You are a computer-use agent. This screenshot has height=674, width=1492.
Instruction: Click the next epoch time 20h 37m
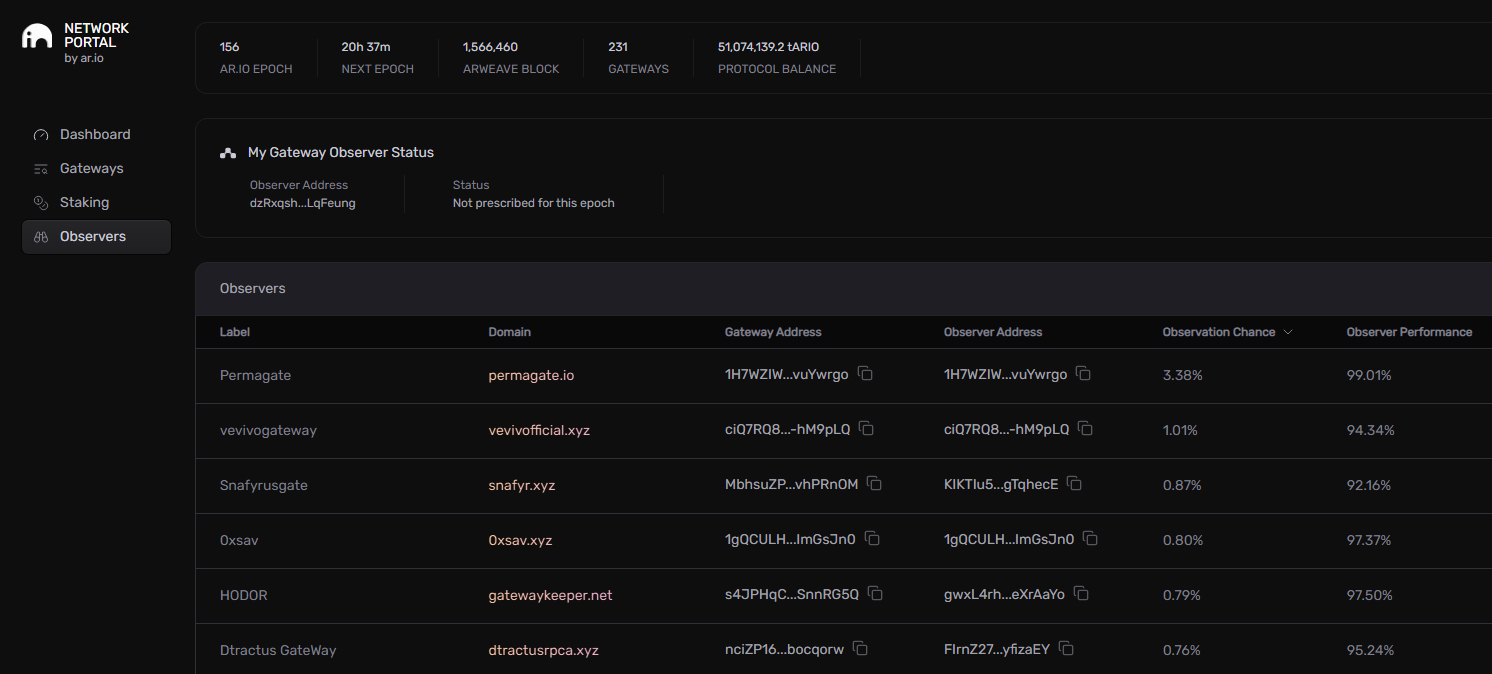pyautogui.click(x=366, y=47)
